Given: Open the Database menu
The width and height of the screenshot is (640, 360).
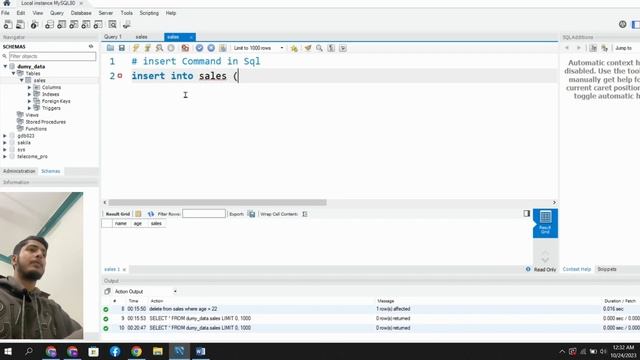Looking at the screenshot, I should tap(81, 13).
